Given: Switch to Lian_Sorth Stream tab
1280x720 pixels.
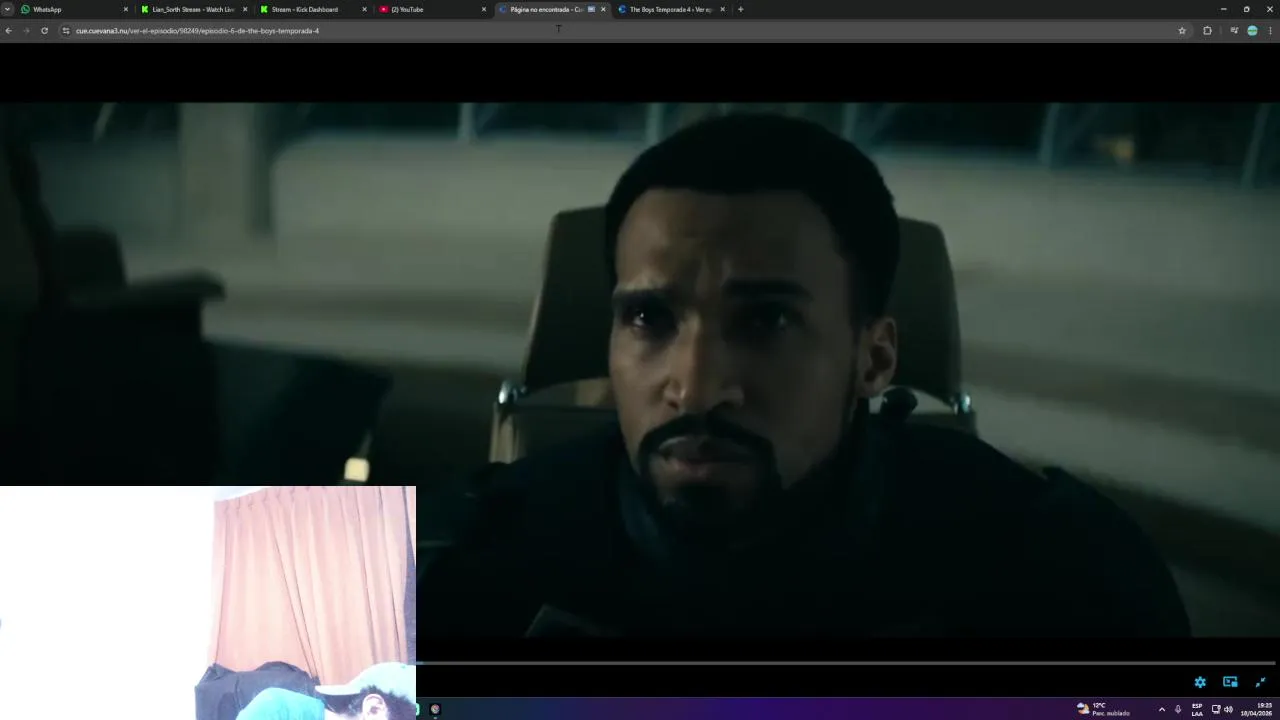Looking at the screenshot, I should (x=193, y=9).
